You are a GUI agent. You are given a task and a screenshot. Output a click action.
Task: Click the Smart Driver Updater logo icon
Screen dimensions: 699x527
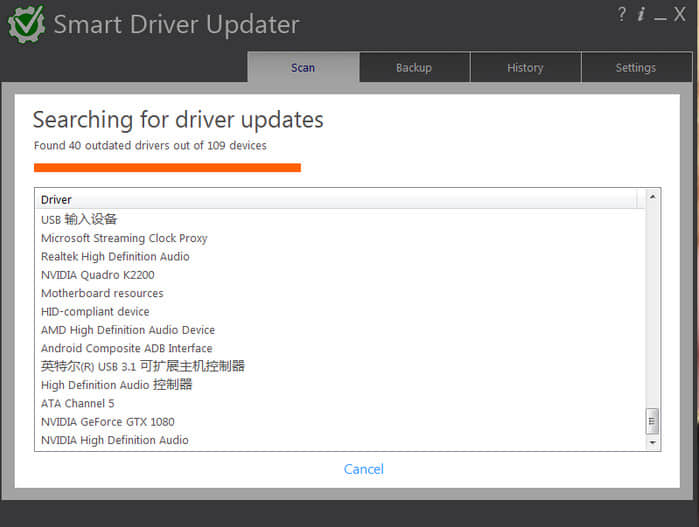[x=26, y=24]
